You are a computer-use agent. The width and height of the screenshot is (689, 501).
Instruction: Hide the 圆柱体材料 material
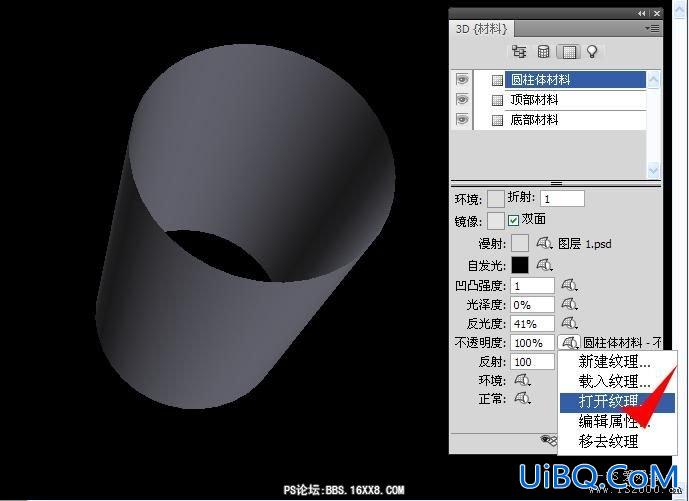[462, 80]
